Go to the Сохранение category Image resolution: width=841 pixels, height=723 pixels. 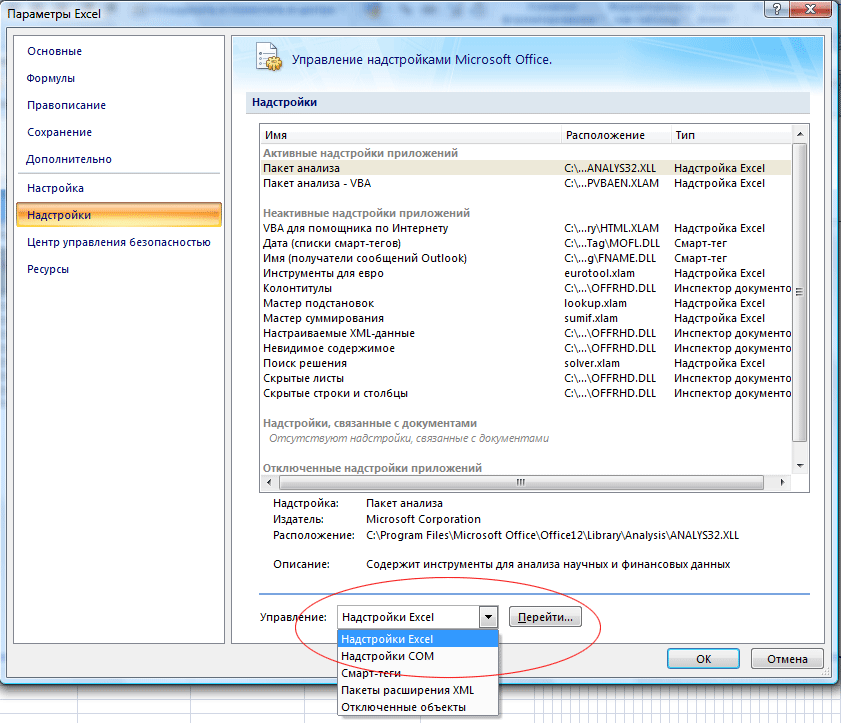coord(60,132)
